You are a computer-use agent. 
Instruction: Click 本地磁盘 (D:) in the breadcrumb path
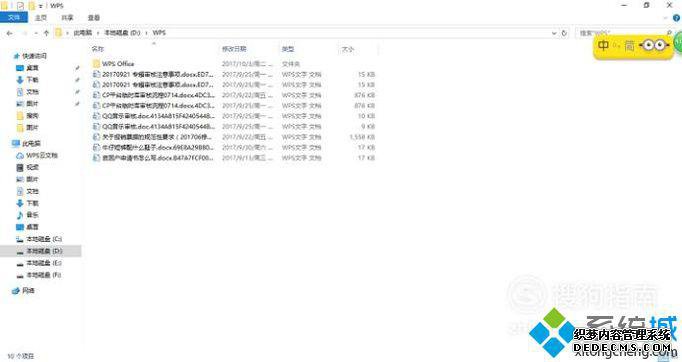(122, 33)
